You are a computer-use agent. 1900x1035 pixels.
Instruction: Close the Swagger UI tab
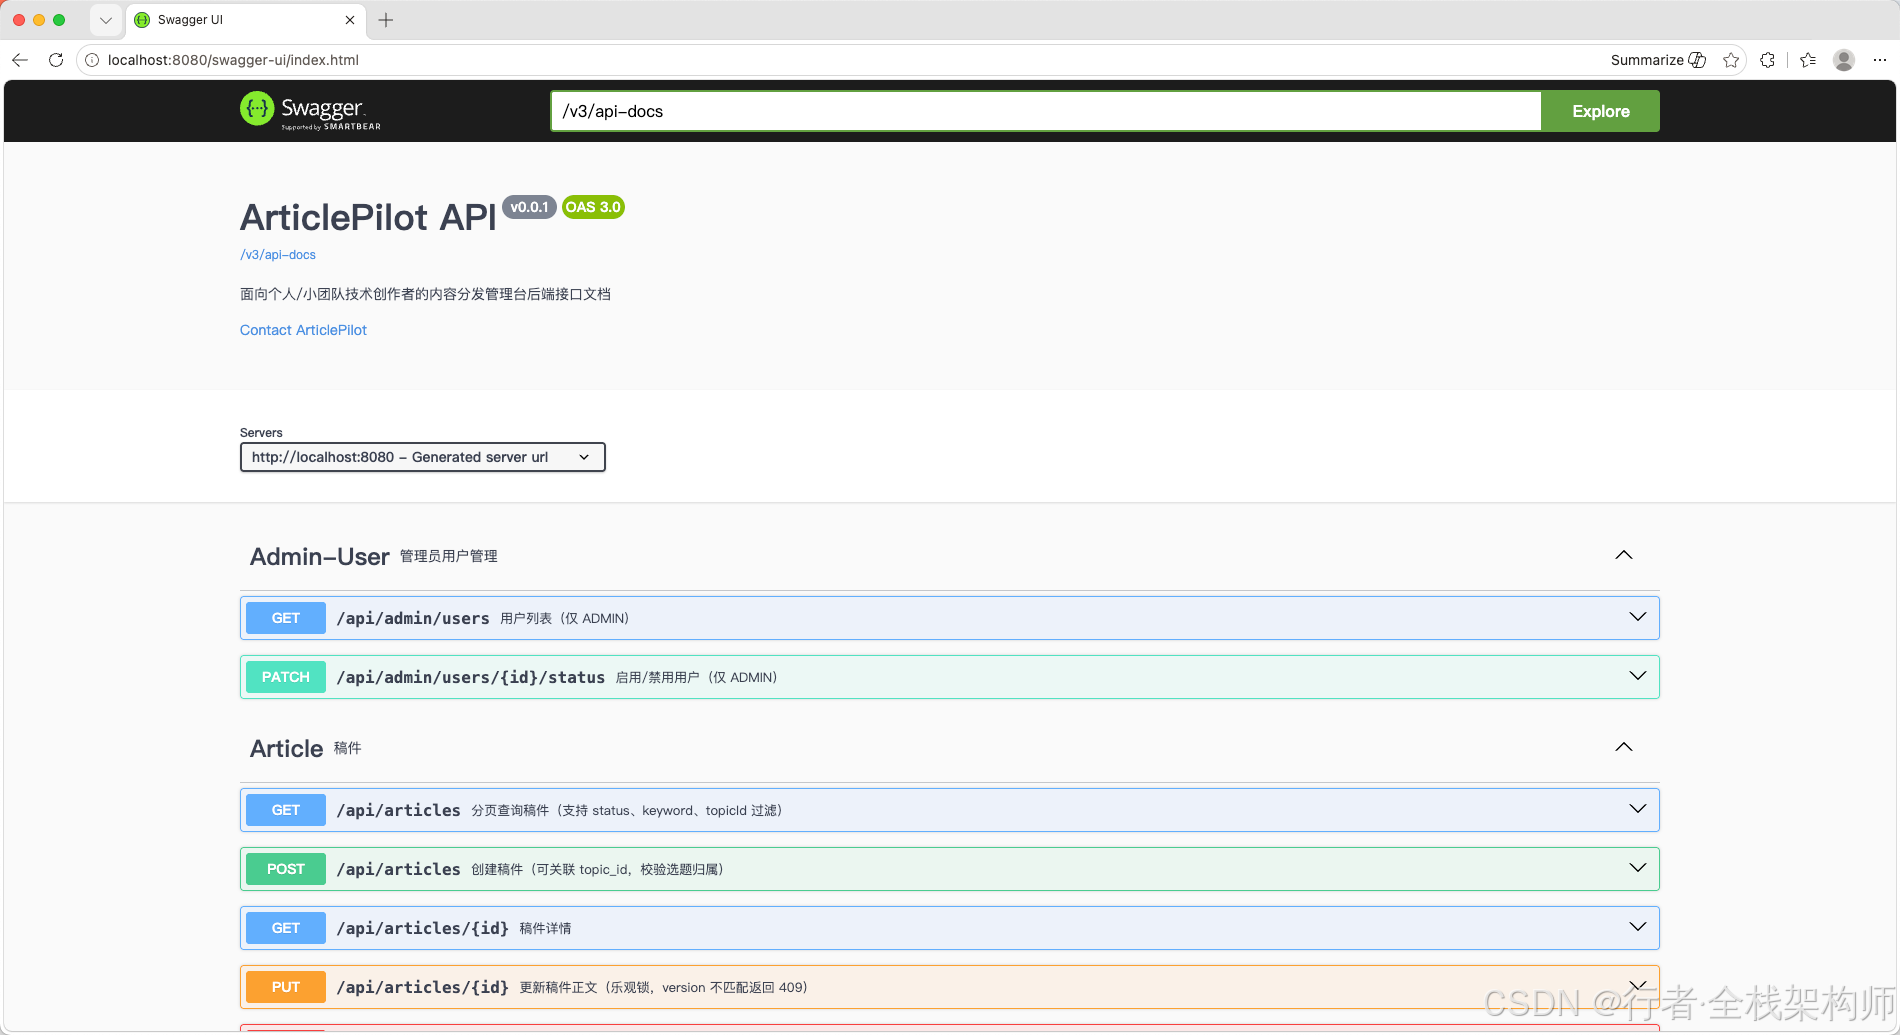(350, 20)
